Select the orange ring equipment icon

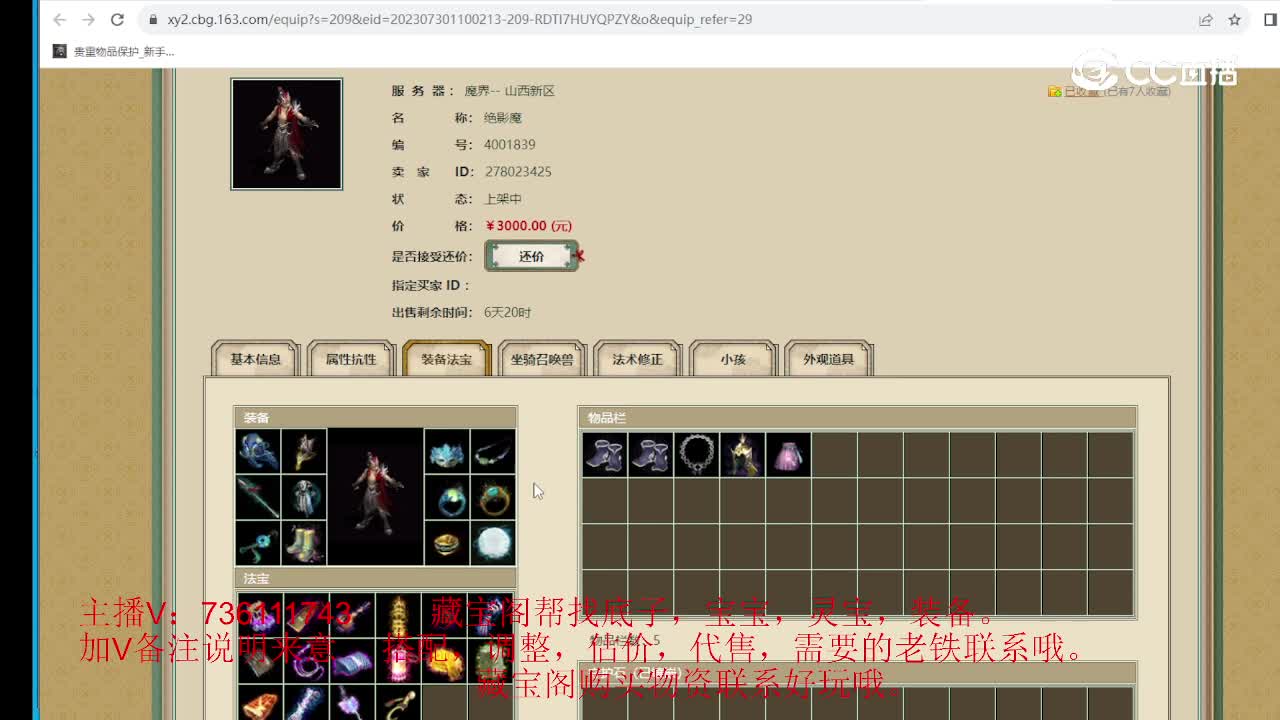tap(495, 497)
